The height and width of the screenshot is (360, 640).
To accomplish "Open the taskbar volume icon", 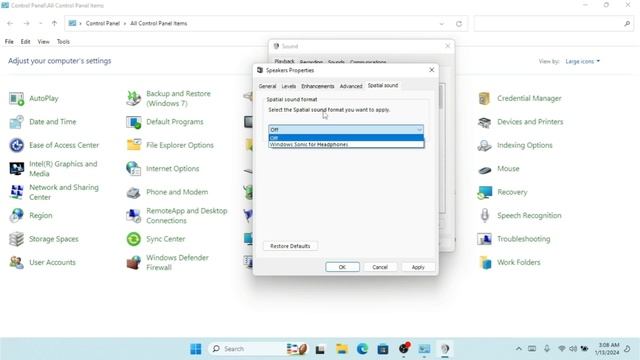I will point(573,349).
